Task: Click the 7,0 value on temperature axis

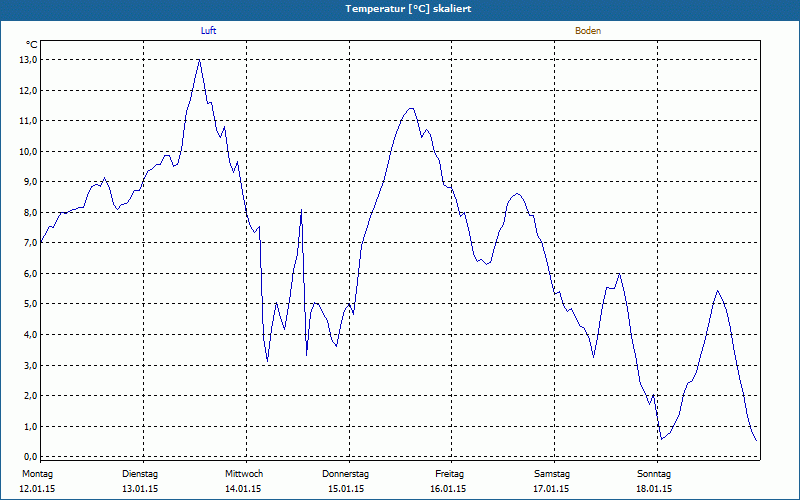Action: tap(30, 243)
